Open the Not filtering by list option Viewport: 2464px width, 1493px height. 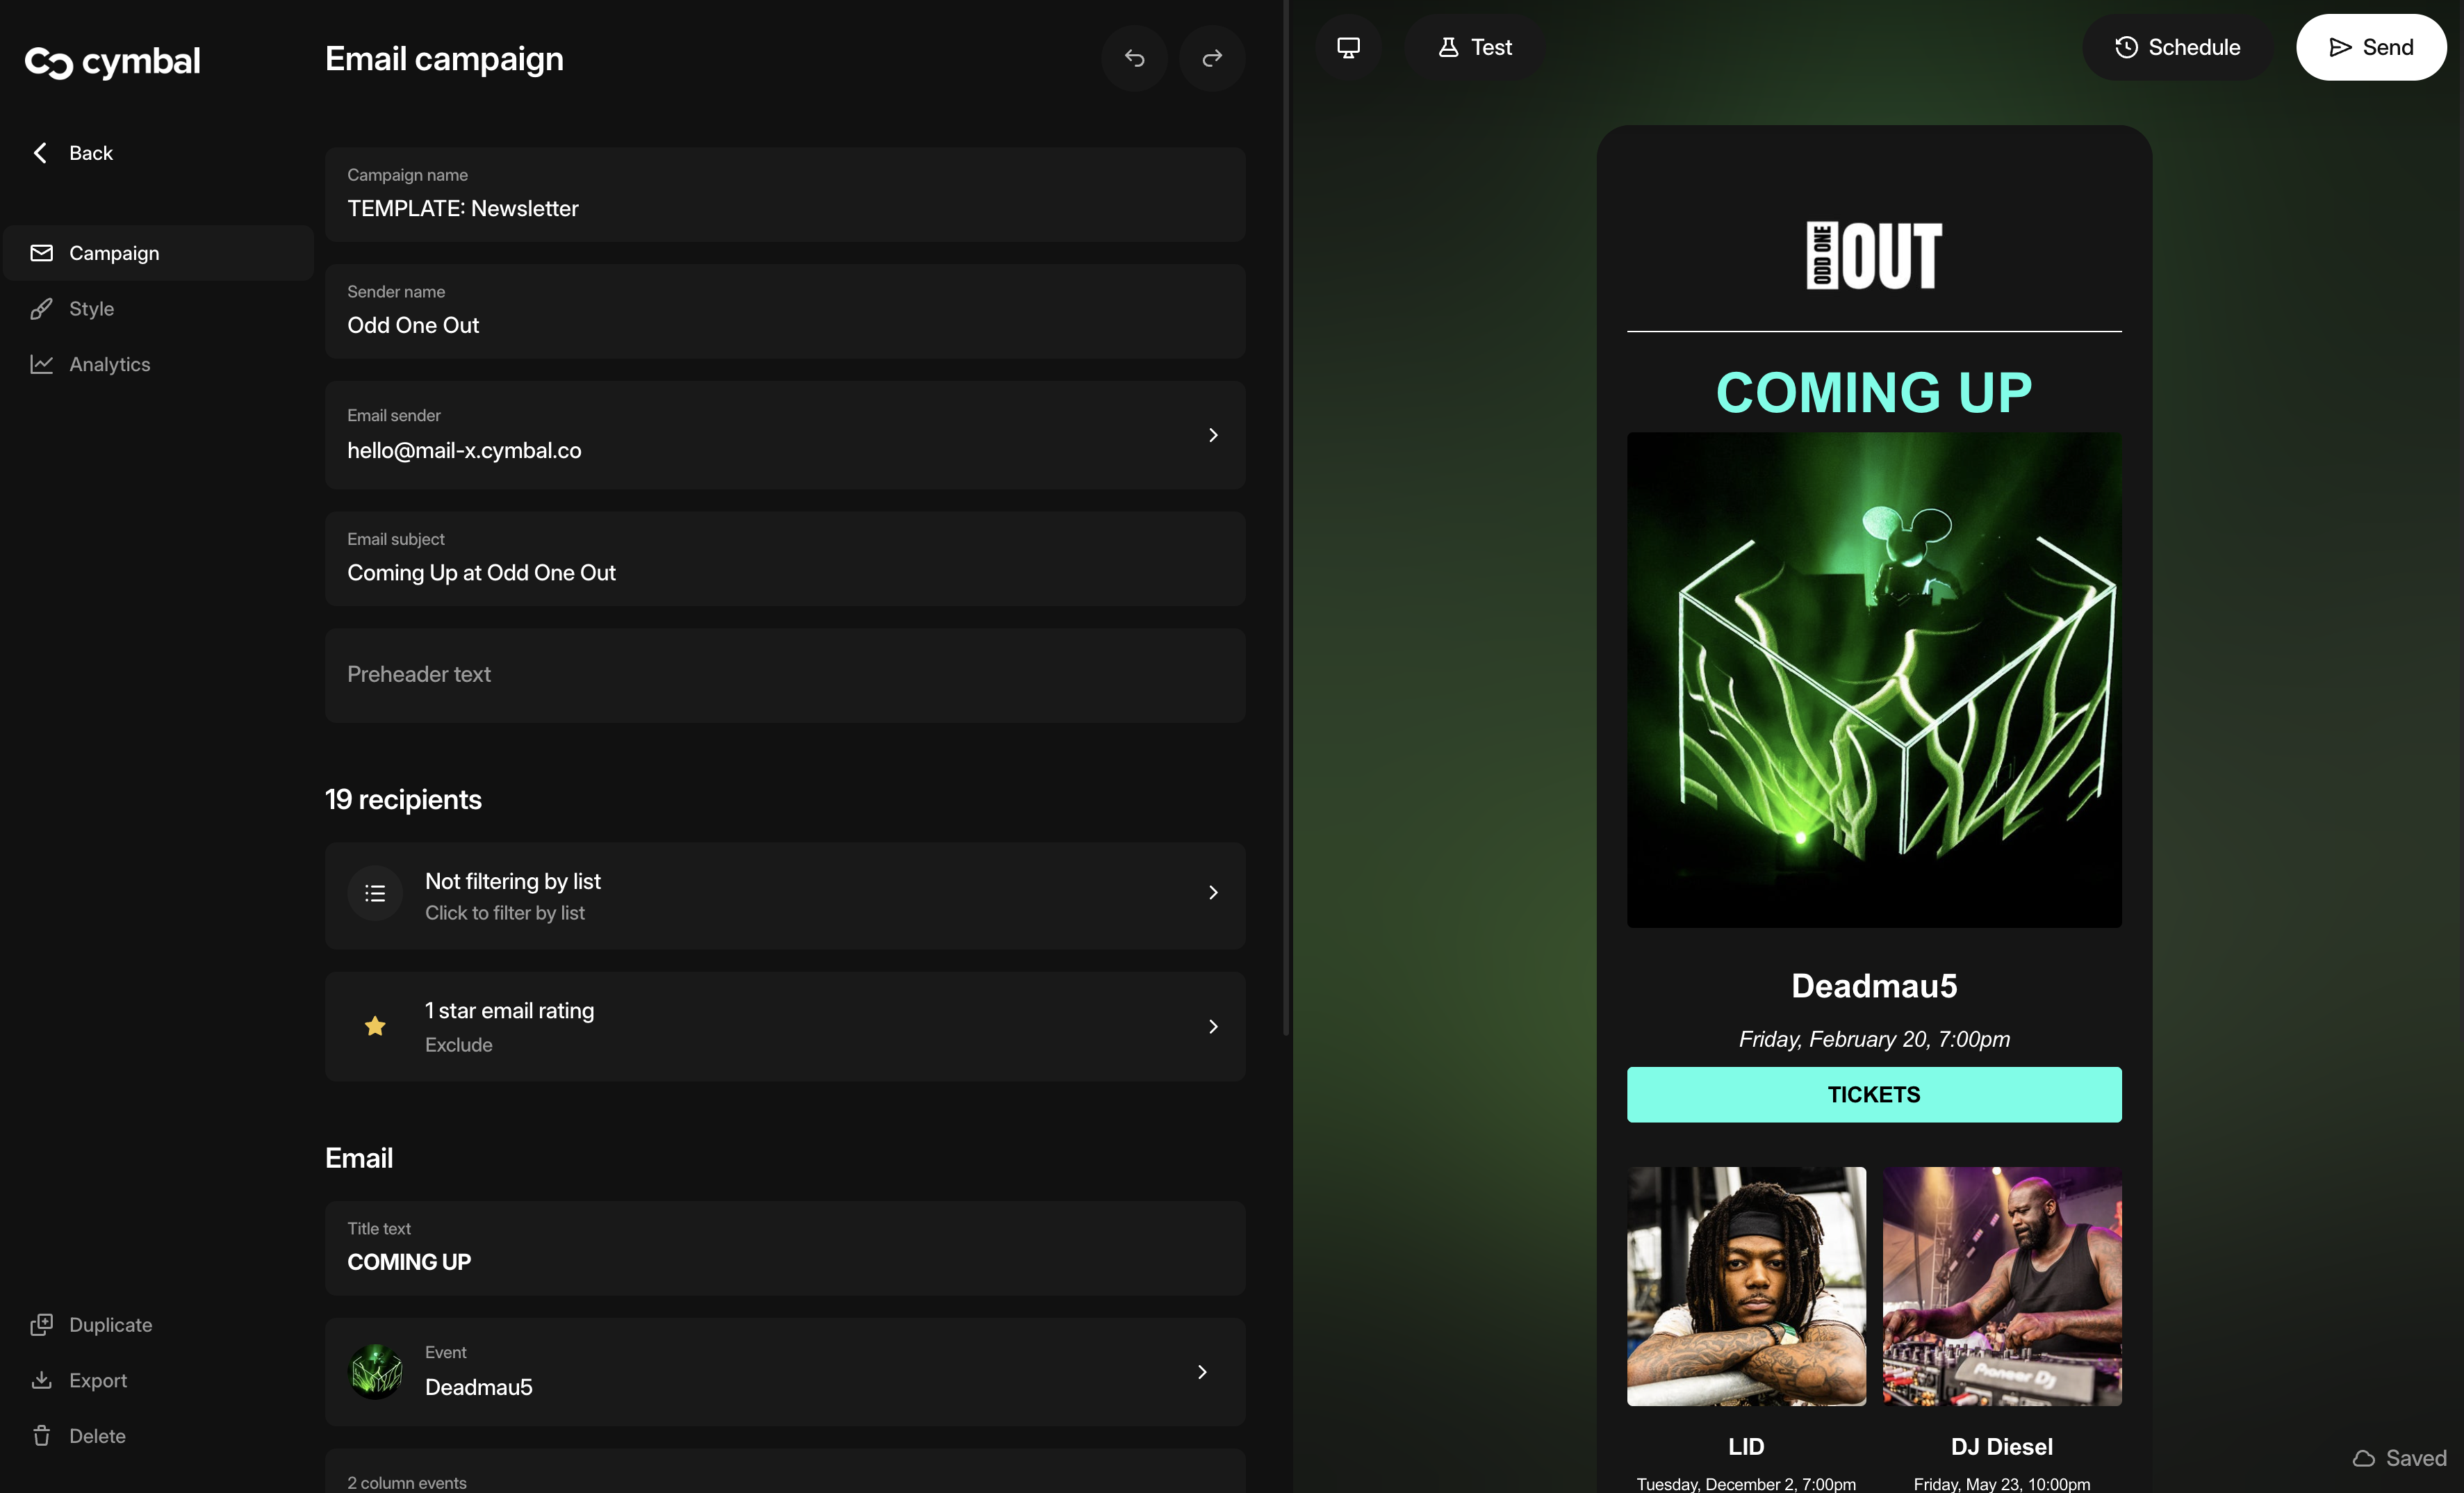point(785,895)
